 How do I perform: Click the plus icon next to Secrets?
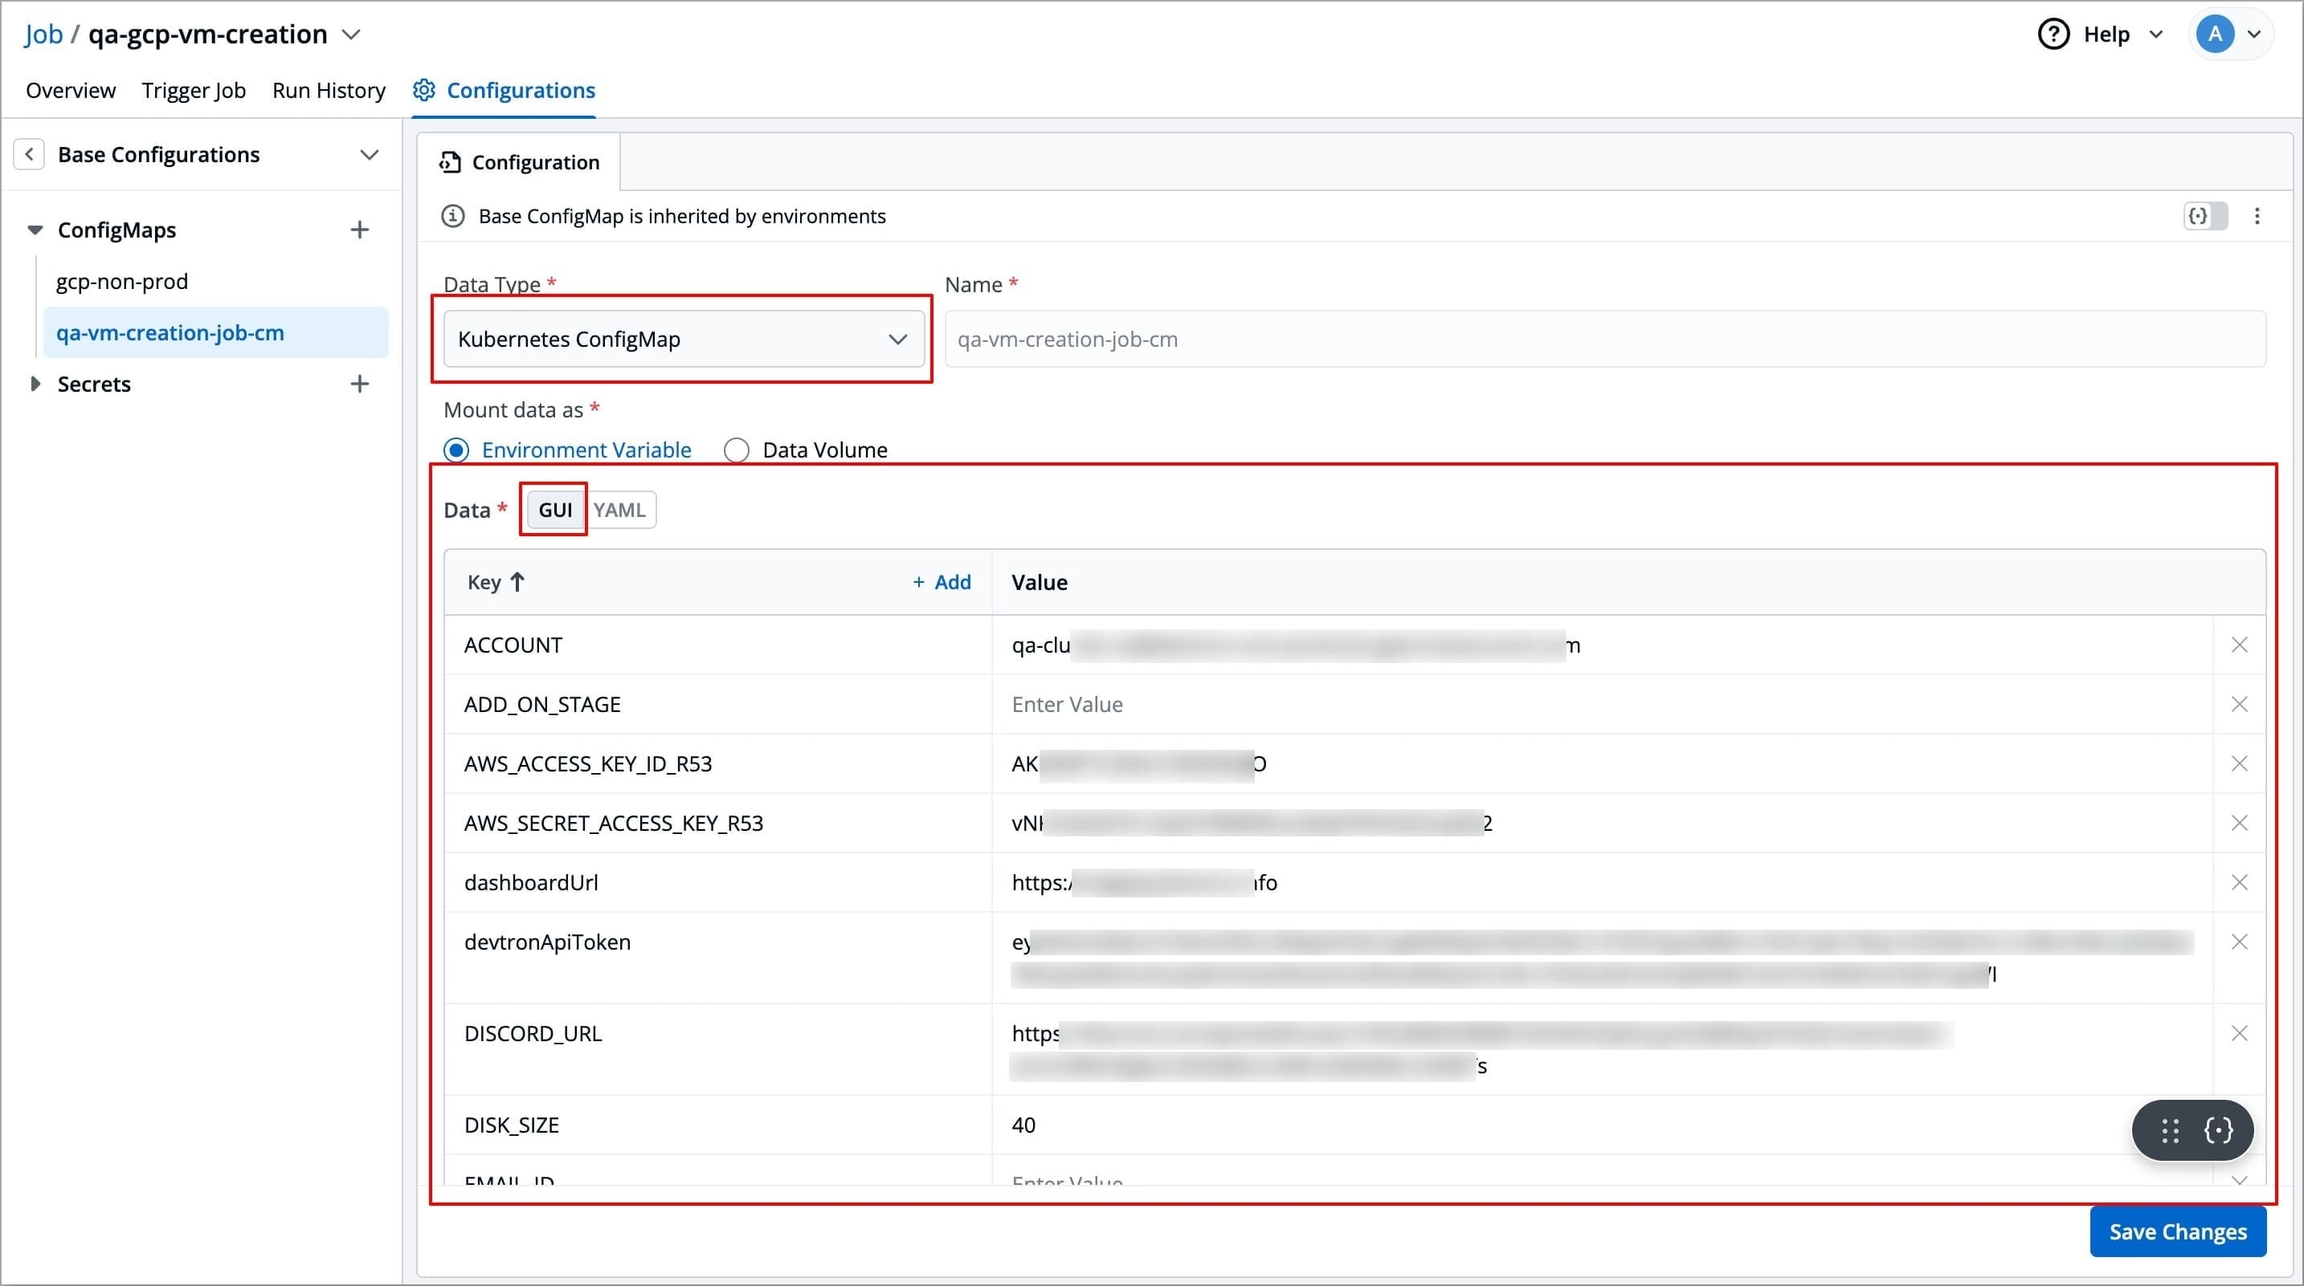360,384
